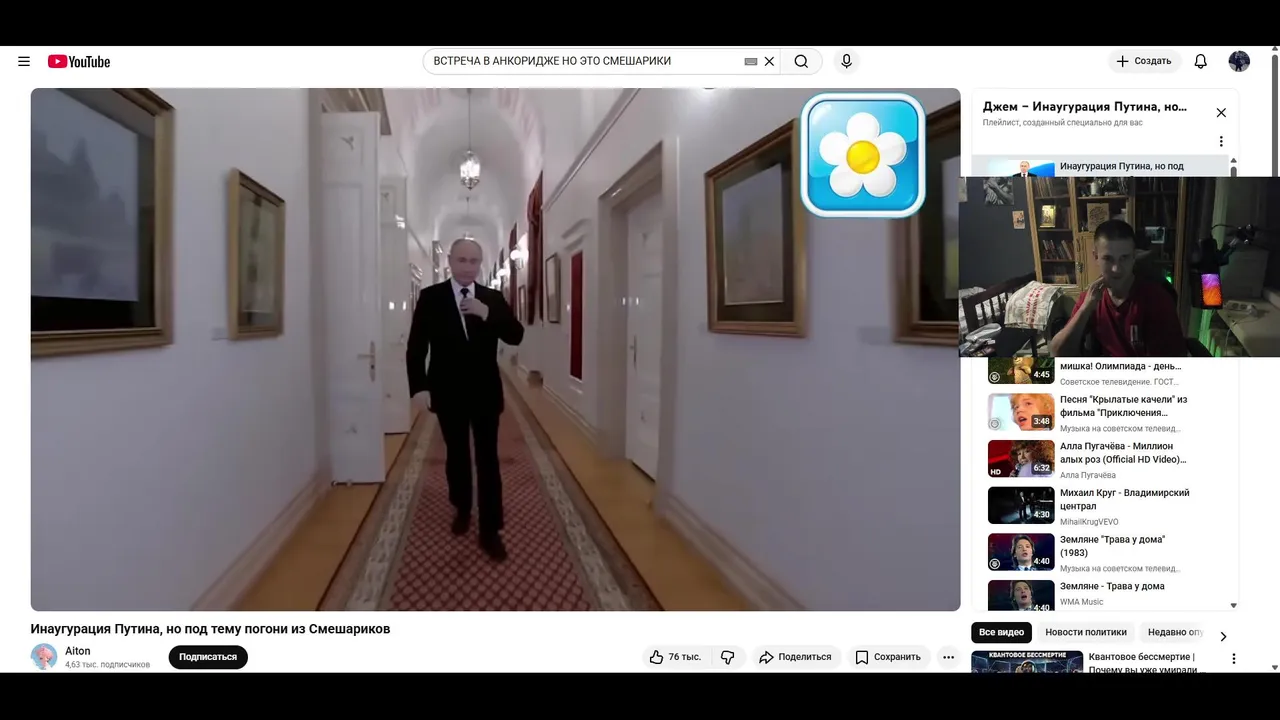Select Все видео chip
The image size is (1280, 720).
point(1001,632)
